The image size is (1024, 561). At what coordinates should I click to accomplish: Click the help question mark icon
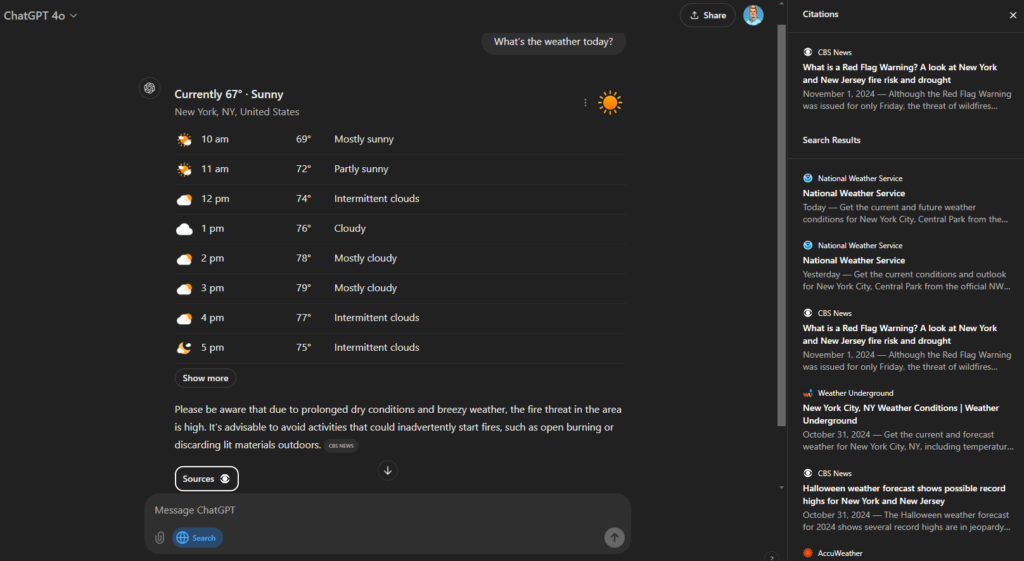point(770,556)
